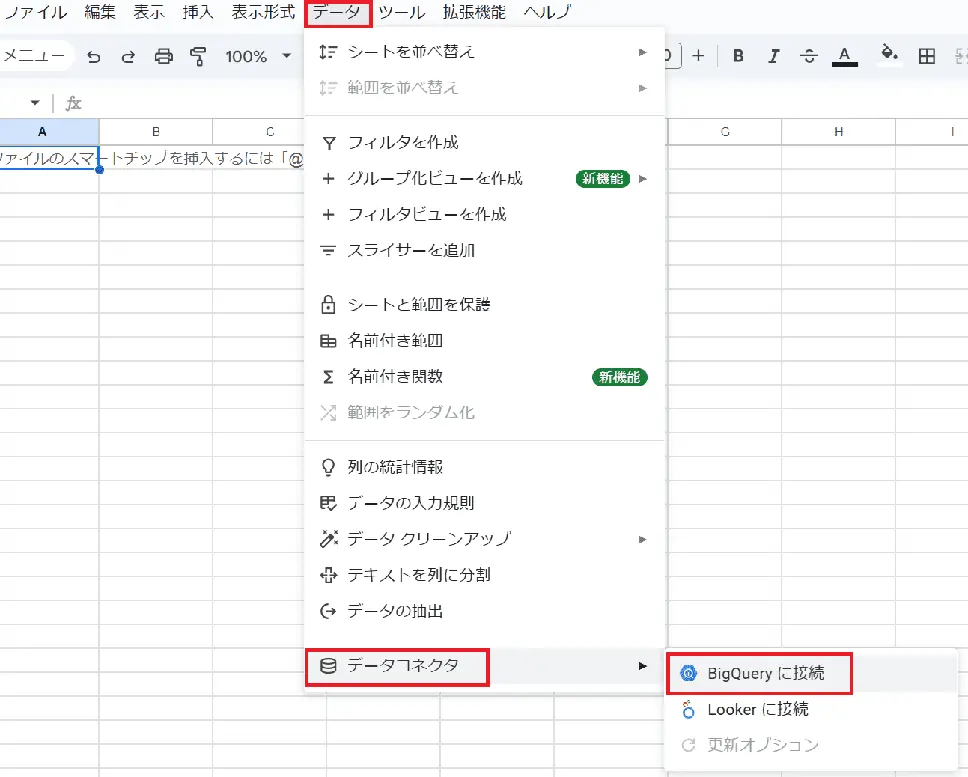This screenshot has width=968, height=777.
Task: Expand データ クリーンアップ submenu arrow
Action: [643, 539]
